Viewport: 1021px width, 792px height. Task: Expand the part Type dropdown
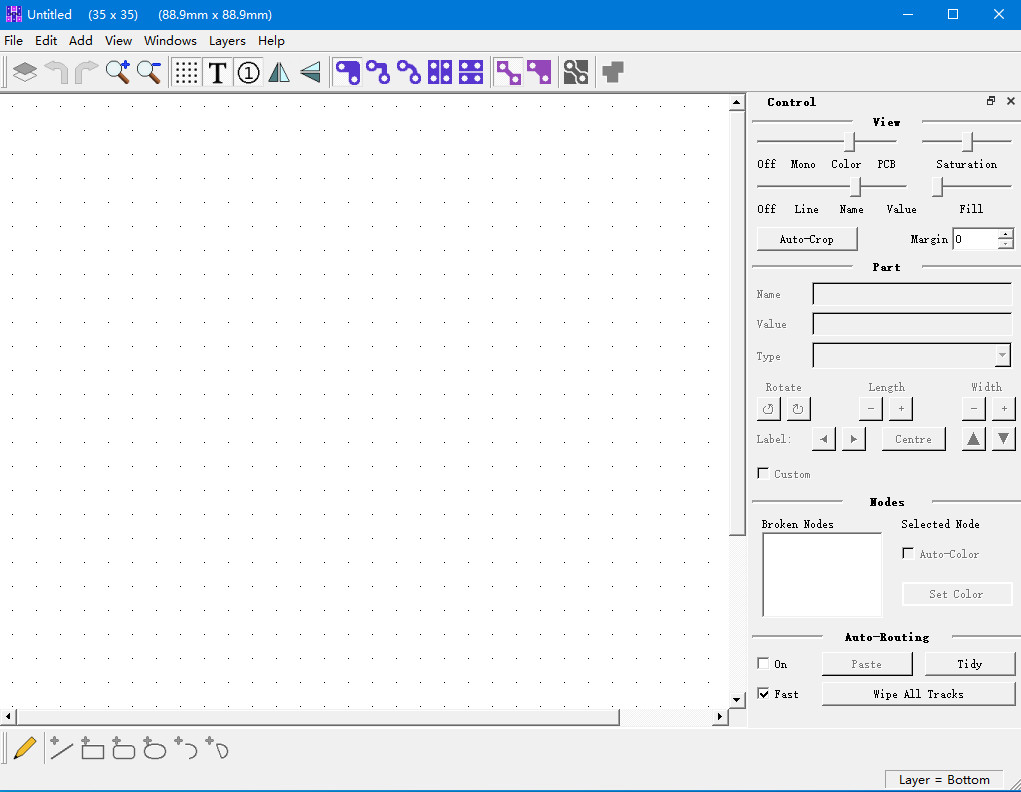coord(1002,356)
